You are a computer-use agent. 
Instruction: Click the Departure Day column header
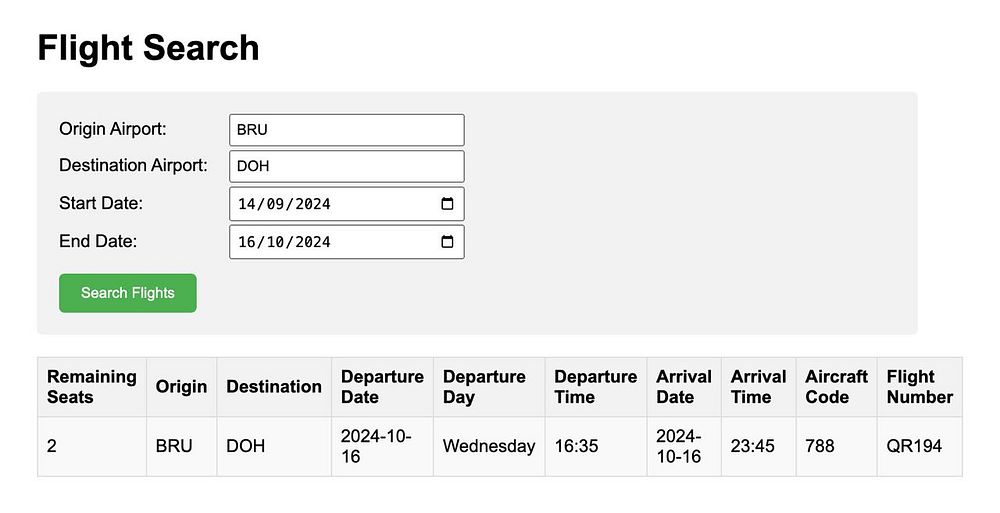pyautogui.click(x=484, y=387)
